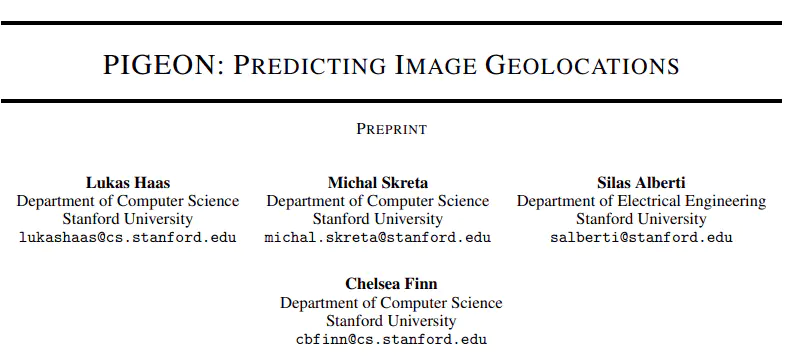Click Stanford University under Lukas Haas
The image size is (798, 363).
128,219
